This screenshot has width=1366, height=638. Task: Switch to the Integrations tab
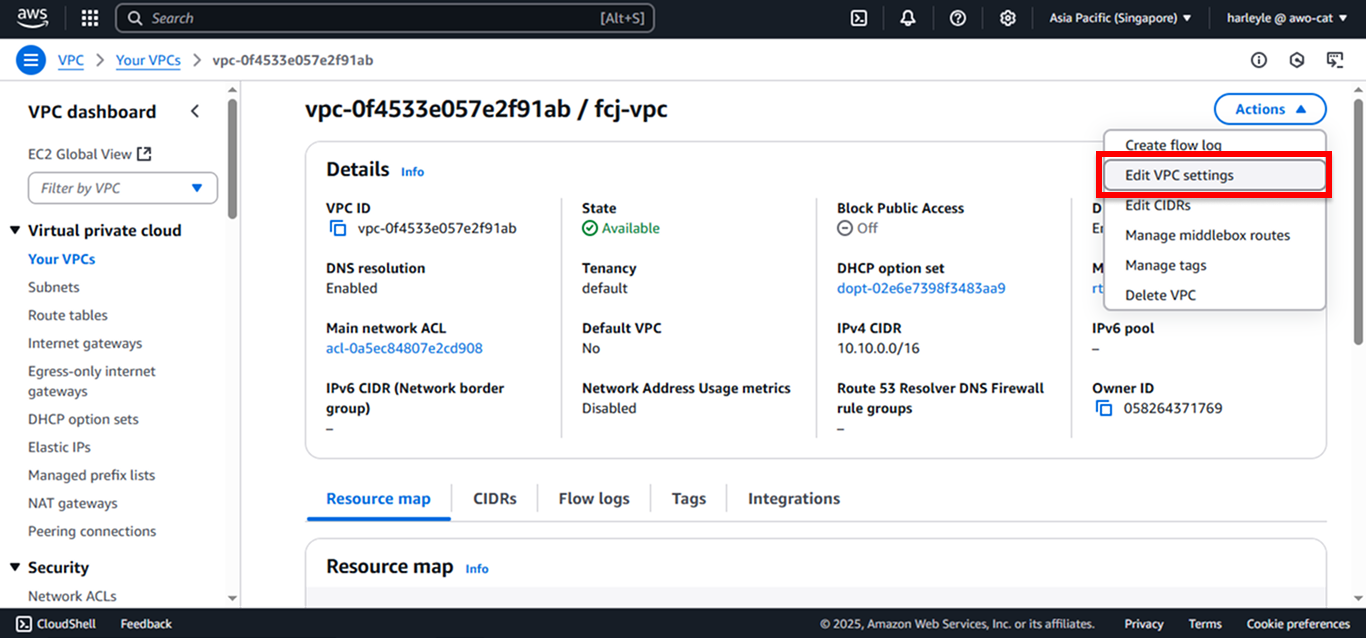pyautogui.click(x=794, y=498)
